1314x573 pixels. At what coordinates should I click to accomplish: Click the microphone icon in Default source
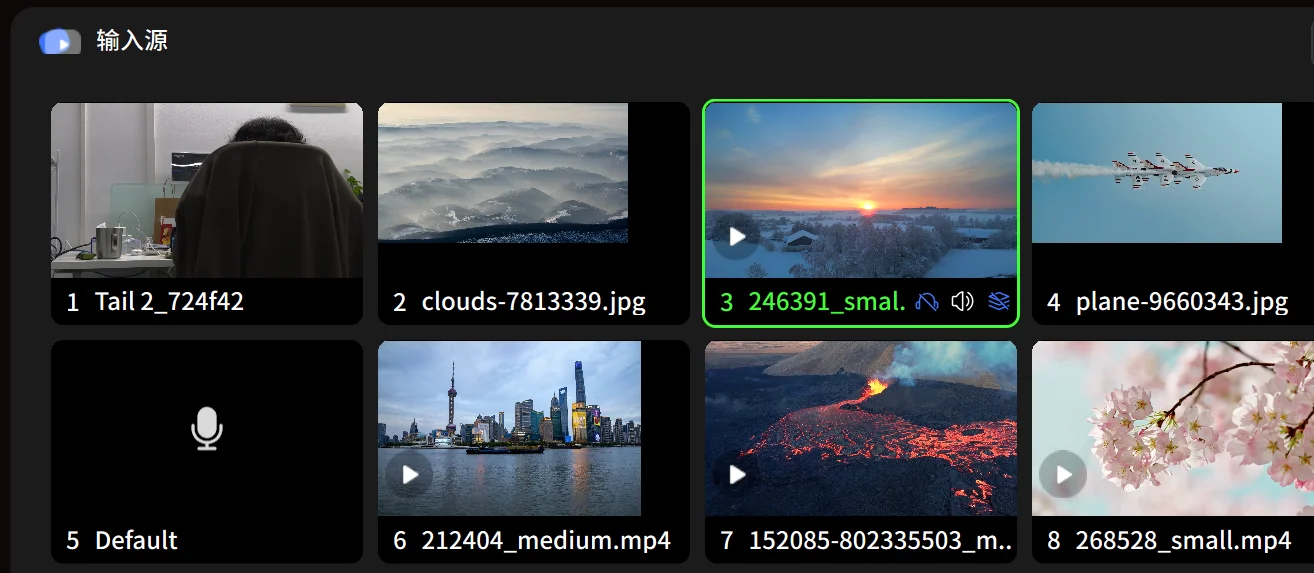[207, 428]
